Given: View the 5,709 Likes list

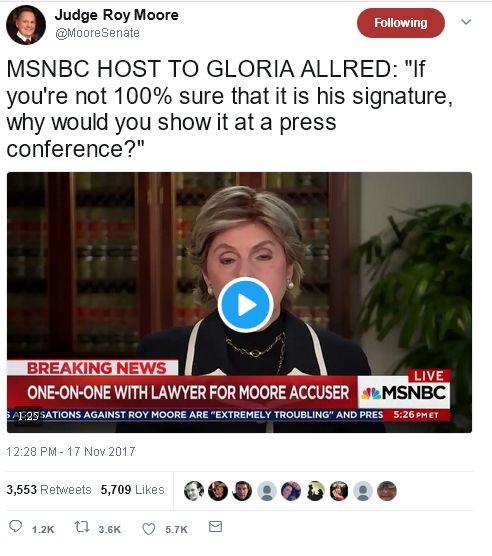Looking at the screenshot, I should click(133, 490).
